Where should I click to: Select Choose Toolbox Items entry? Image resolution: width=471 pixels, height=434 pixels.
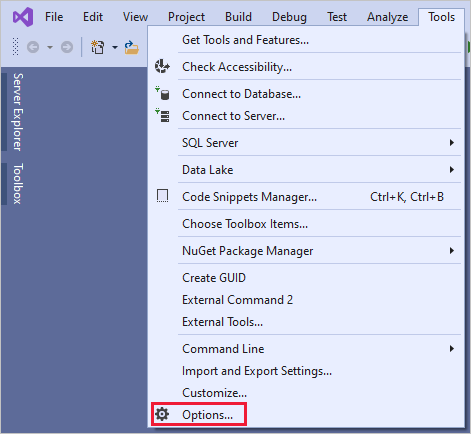pyautogui.click(x=306, y=224)
